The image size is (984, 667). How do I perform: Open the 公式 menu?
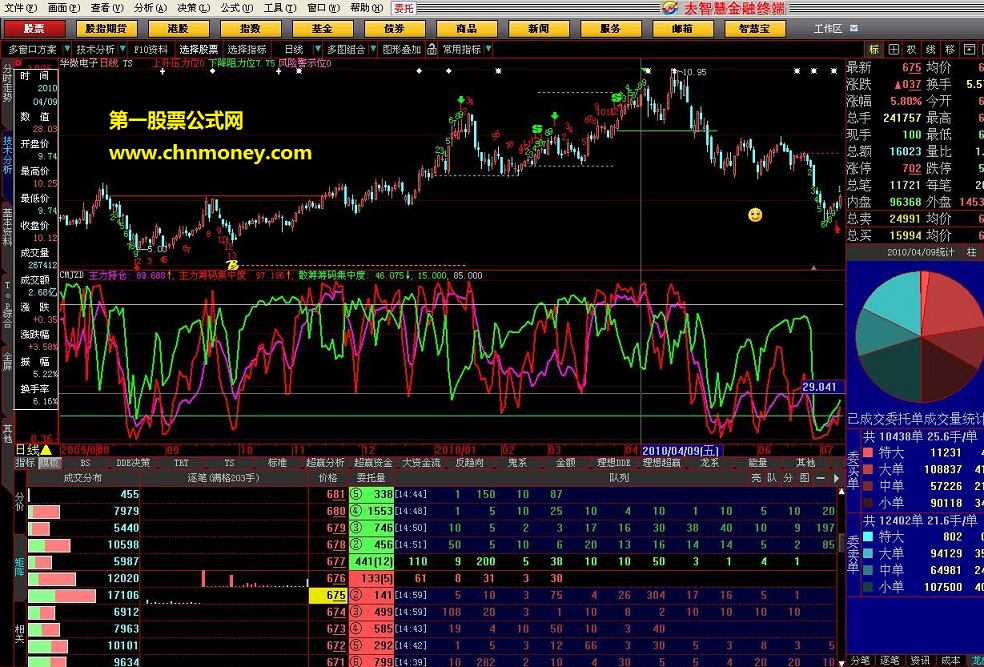[237, 8]
